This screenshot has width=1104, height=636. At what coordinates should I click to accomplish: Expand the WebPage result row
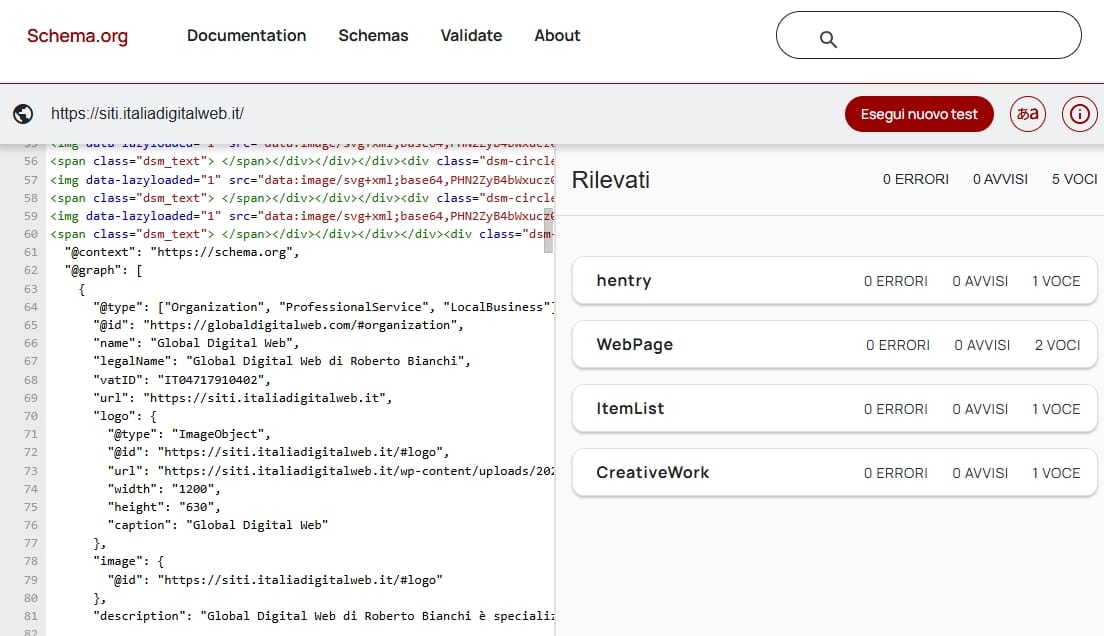tap(835, 345)
